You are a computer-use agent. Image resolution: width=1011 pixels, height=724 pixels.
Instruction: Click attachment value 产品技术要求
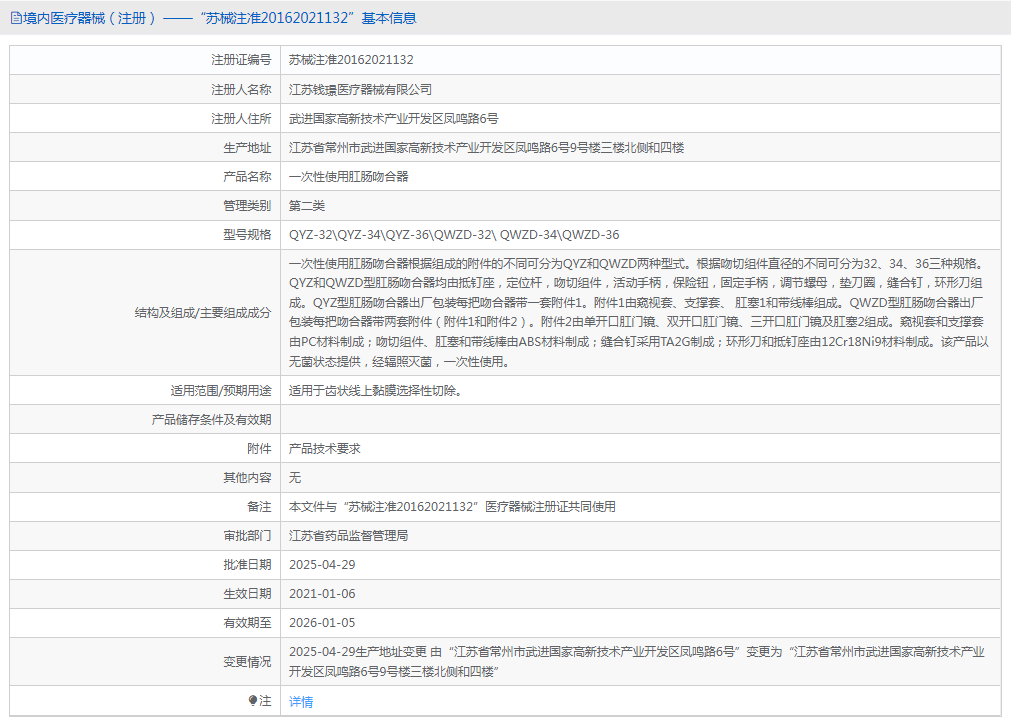point(324,449)
